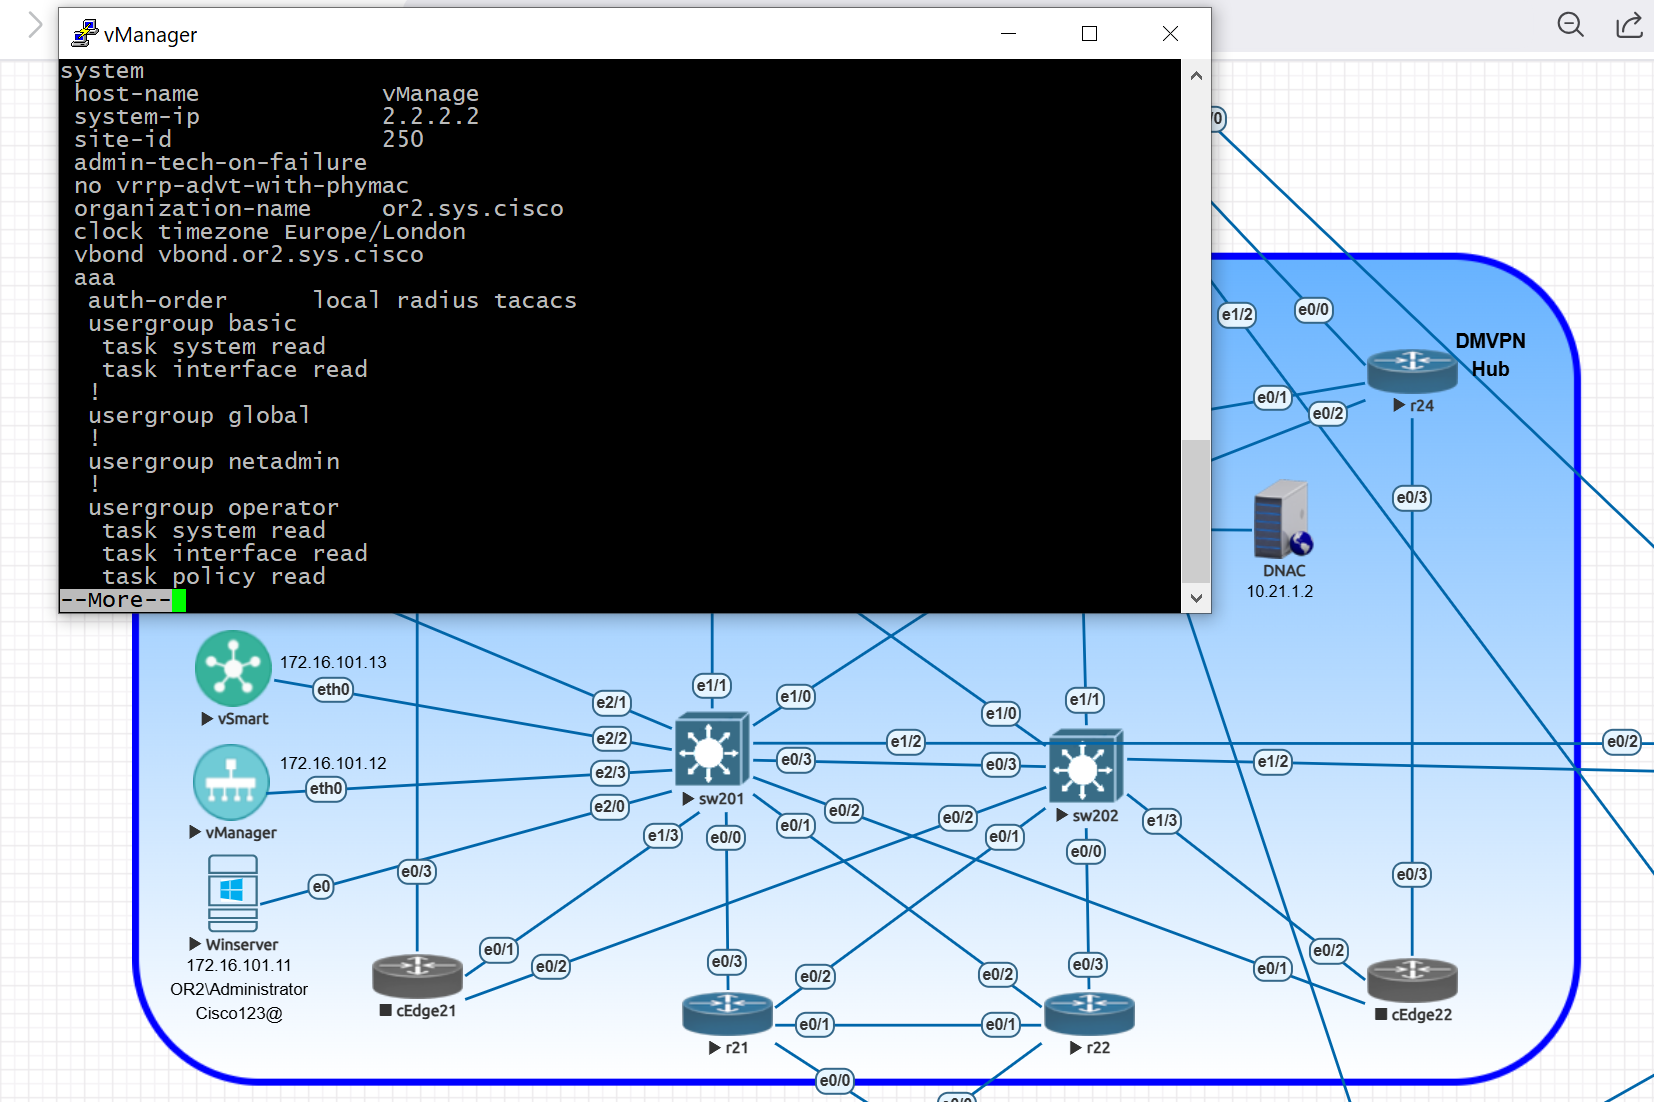
Task: Maximize the vManager terminal window
Action: click(1090, 34)
